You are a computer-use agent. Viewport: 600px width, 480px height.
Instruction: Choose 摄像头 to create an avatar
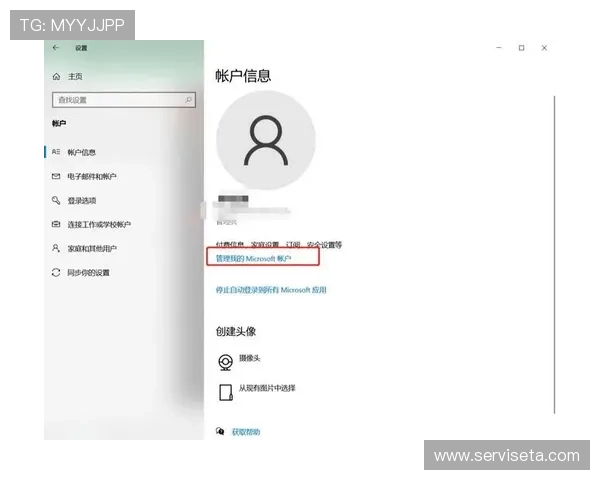249,358
